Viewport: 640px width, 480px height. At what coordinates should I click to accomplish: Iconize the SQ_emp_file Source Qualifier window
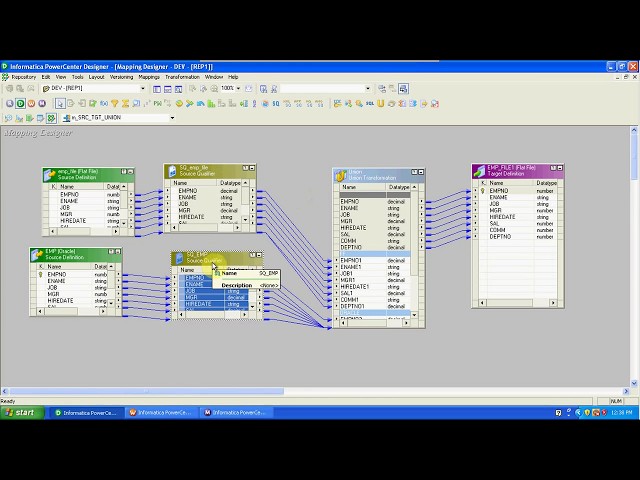(x=252, y=168)
